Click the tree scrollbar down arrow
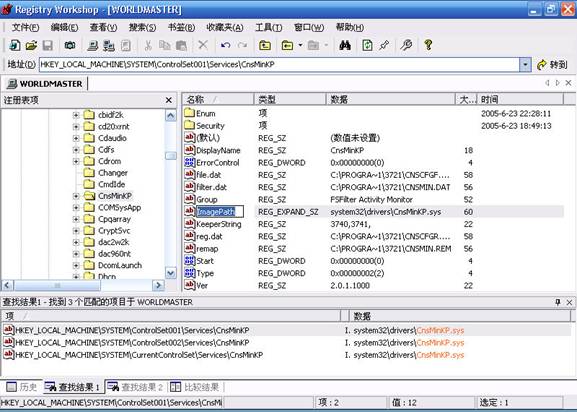The width and height of the screenshot is (577, 412). (170, 273)
